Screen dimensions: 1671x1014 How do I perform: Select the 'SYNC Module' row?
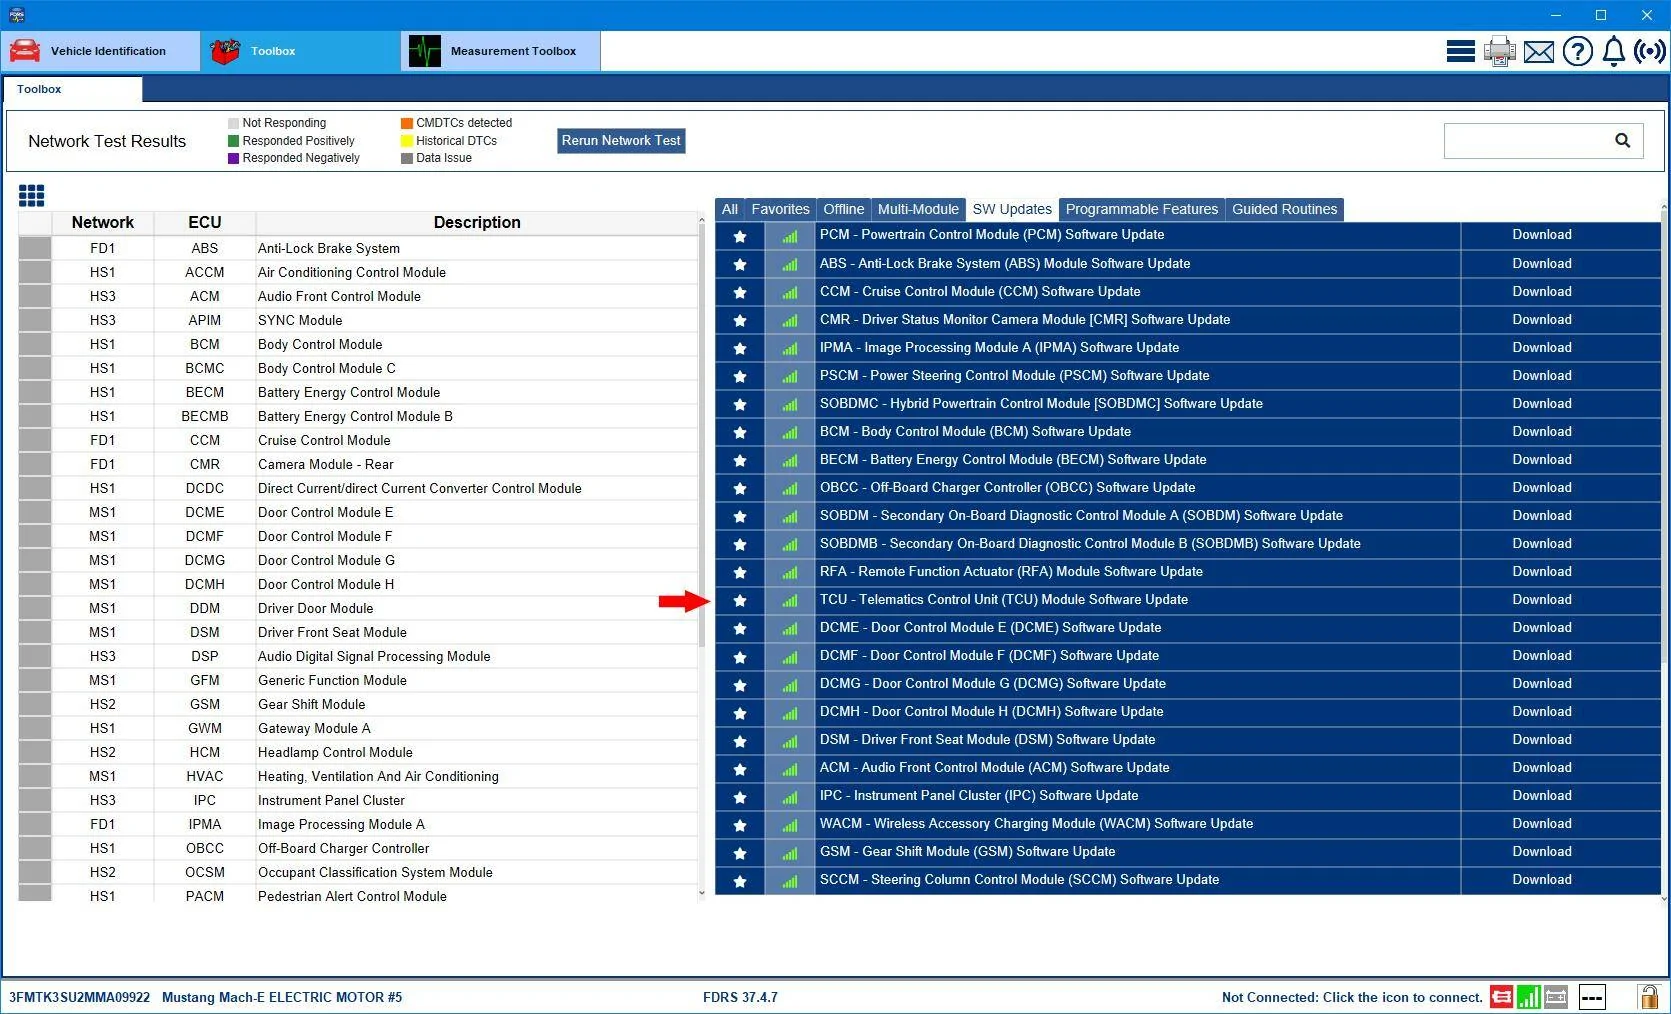click(x=358, y=321)
